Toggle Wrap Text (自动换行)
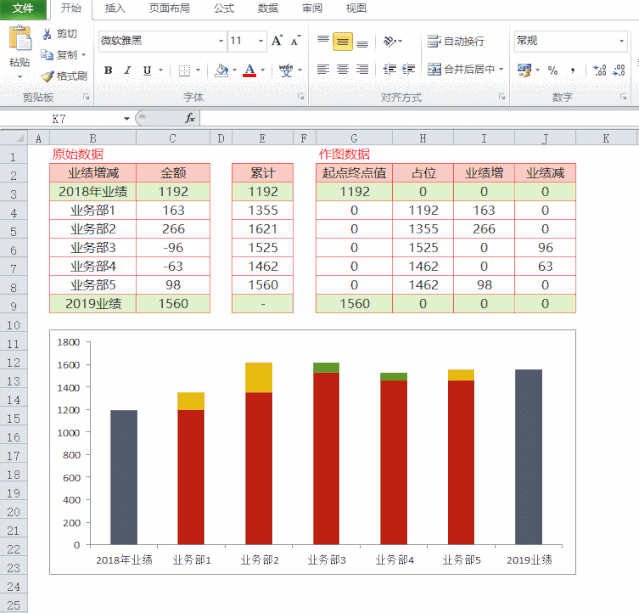This screenshot has height=613, width=639. [x=456, y=41]
